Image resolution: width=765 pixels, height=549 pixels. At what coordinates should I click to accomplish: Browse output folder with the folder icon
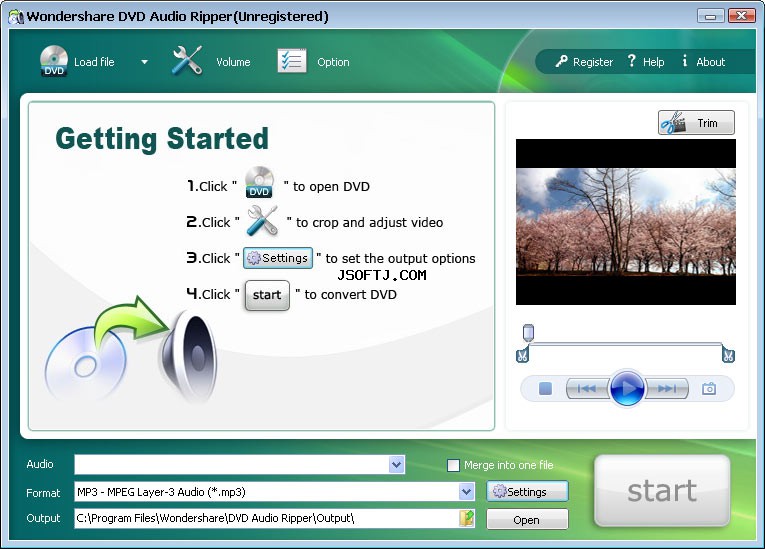(x=467, y=518)
